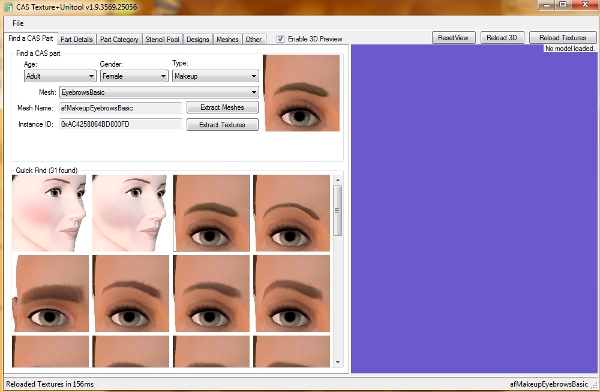Maximize the CAS Texture+Unitool window

coord(563,5)
